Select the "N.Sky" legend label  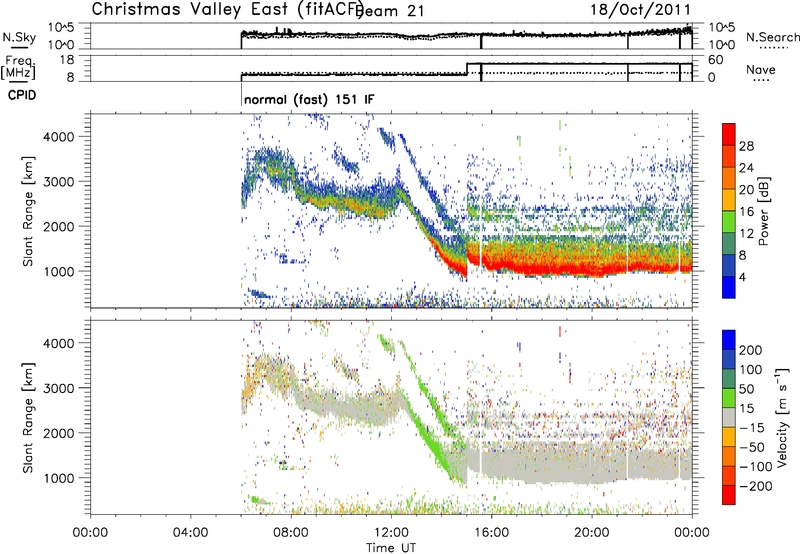pos(19,37)
